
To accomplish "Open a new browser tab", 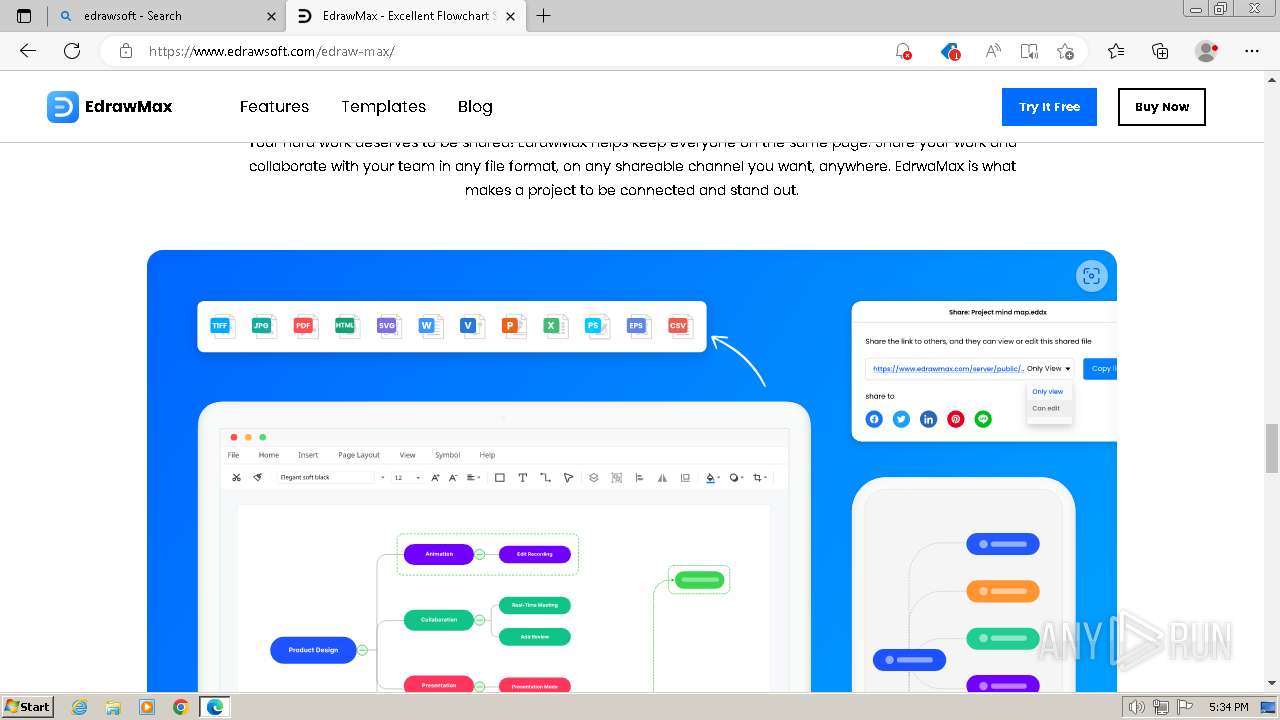I will (544, 16).
